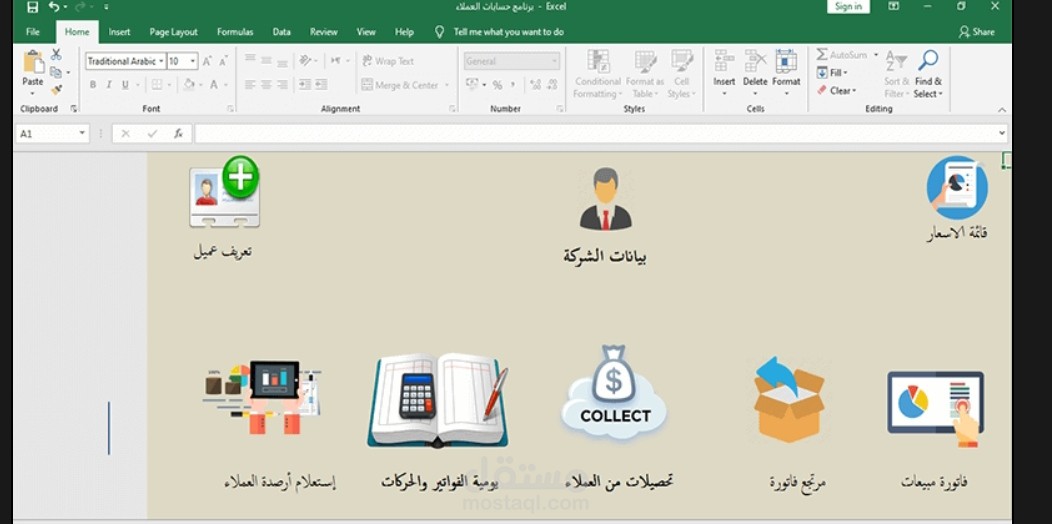Click the Paste clipboard icon
This screenshot has height=524, width=1052.
point(33,62)
